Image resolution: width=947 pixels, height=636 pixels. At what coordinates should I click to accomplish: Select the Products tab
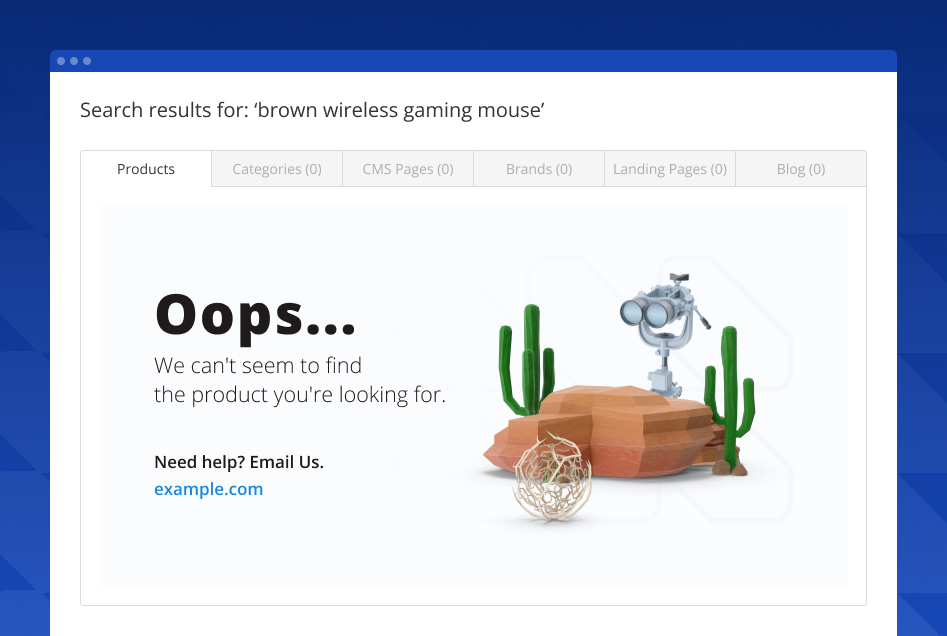tap(146, 169)
